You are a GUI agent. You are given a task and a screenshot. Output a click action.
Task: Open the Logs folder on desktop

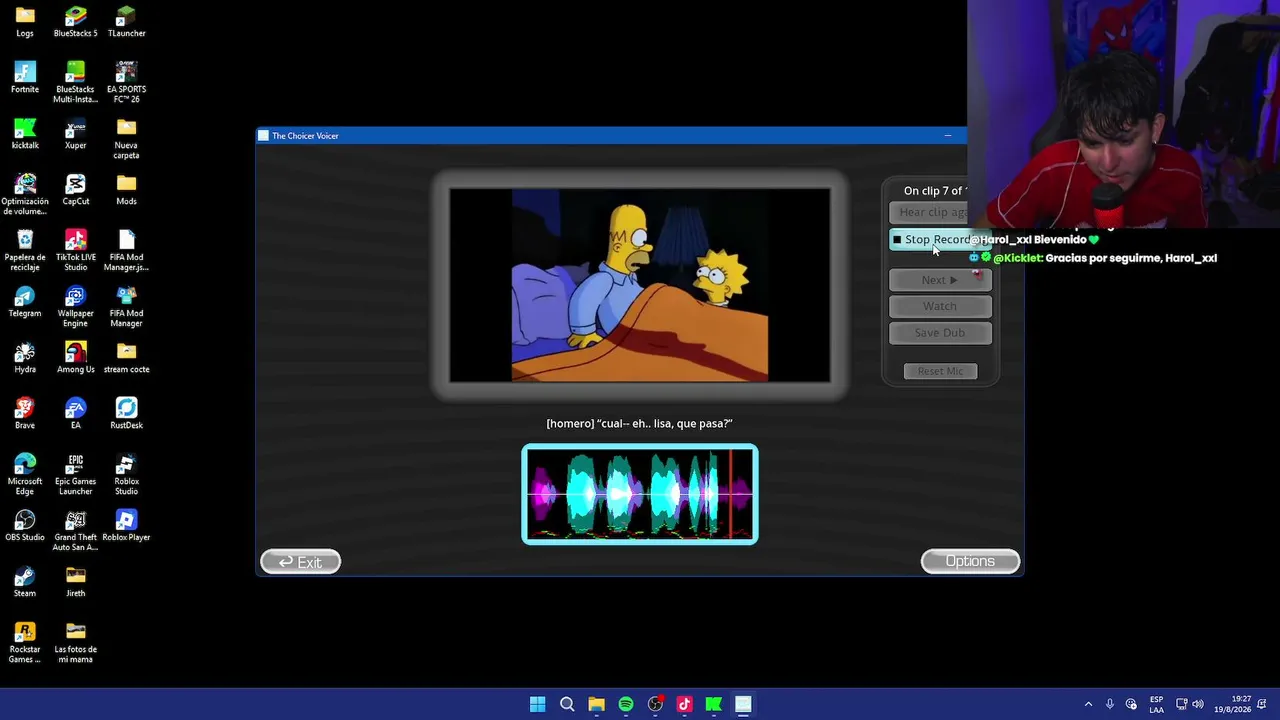[25, 22]
